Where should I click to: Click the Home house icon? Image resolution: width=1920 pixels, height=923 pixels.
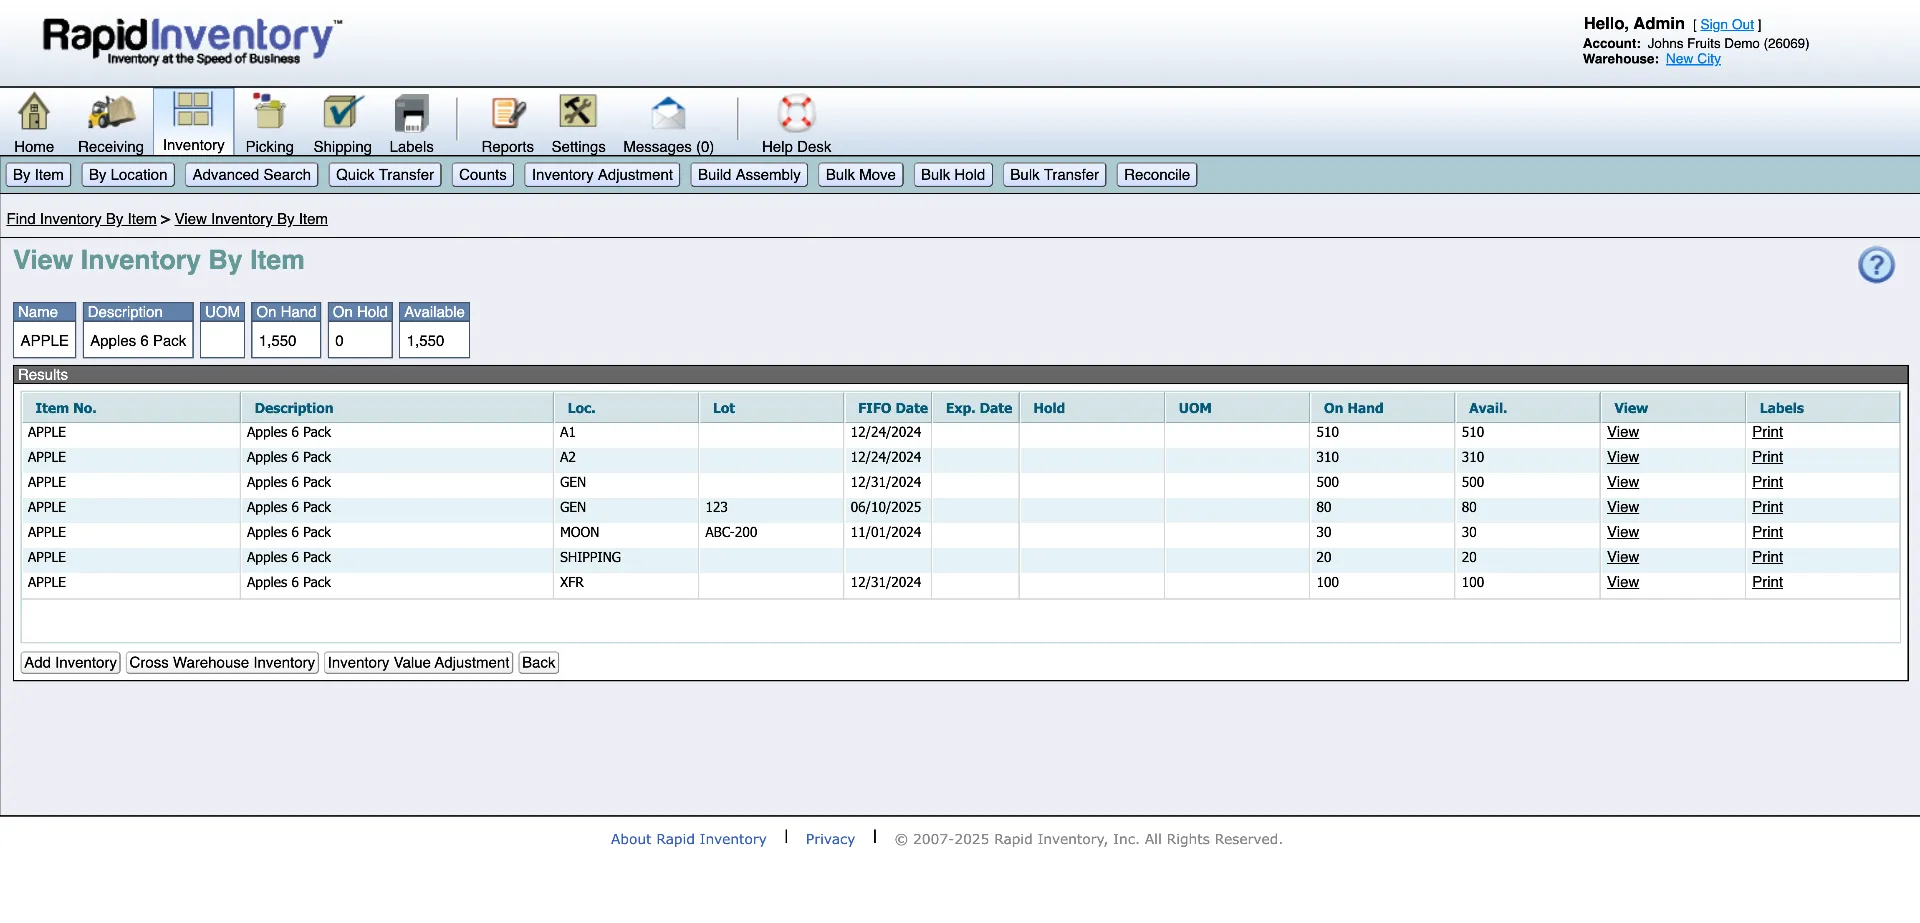(34, 113)
